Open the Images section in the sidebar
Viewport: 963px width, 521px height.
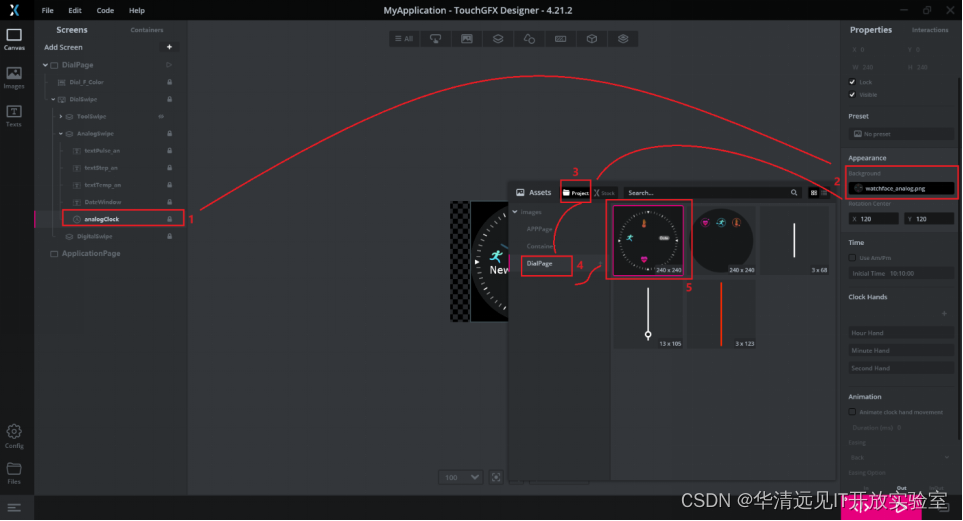(x=14, y=77)
